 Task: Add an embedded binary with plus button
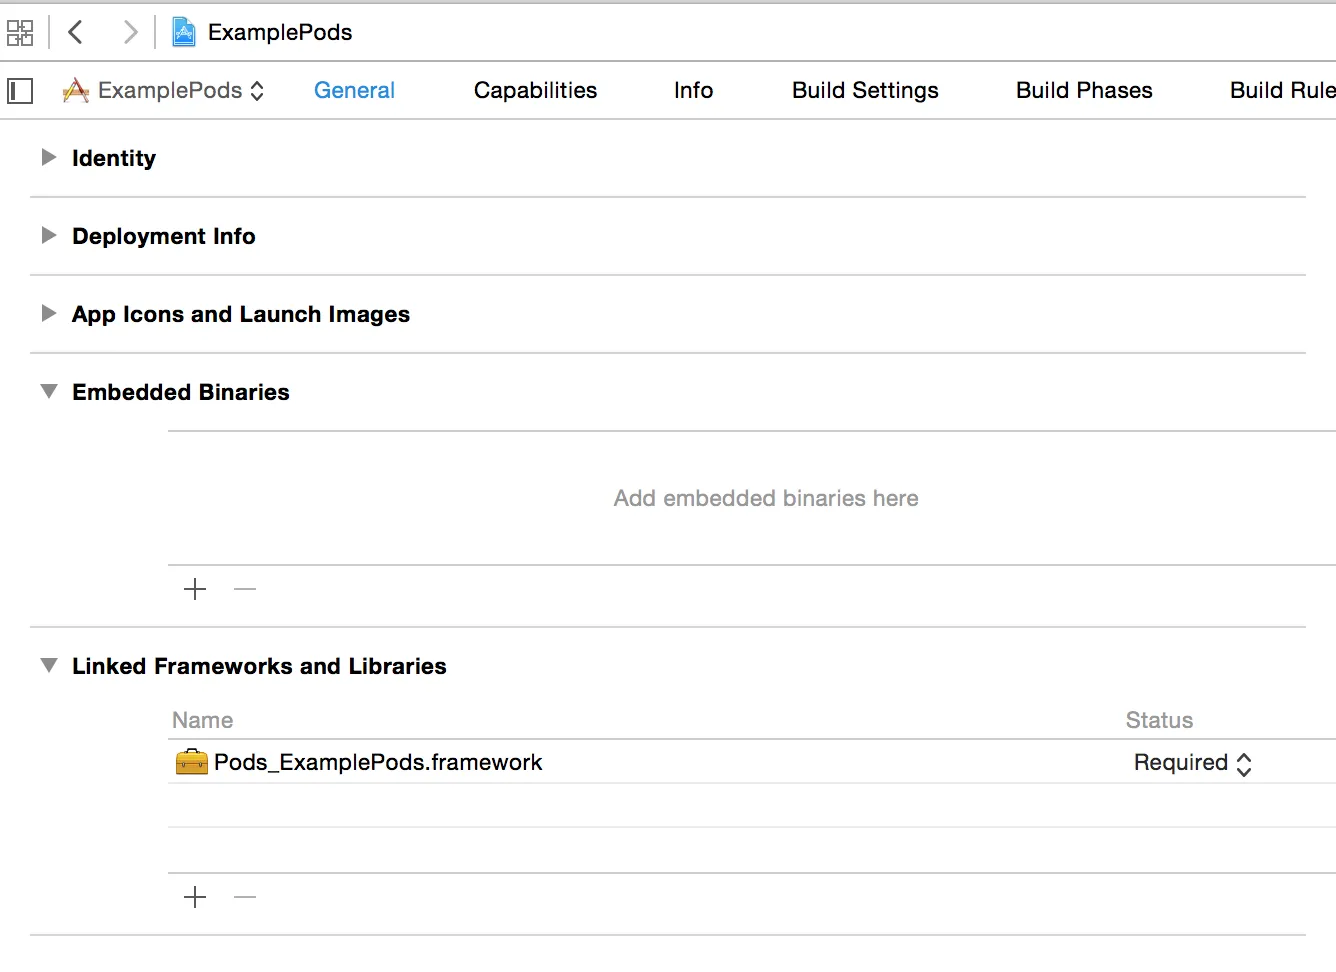point(195,590)
